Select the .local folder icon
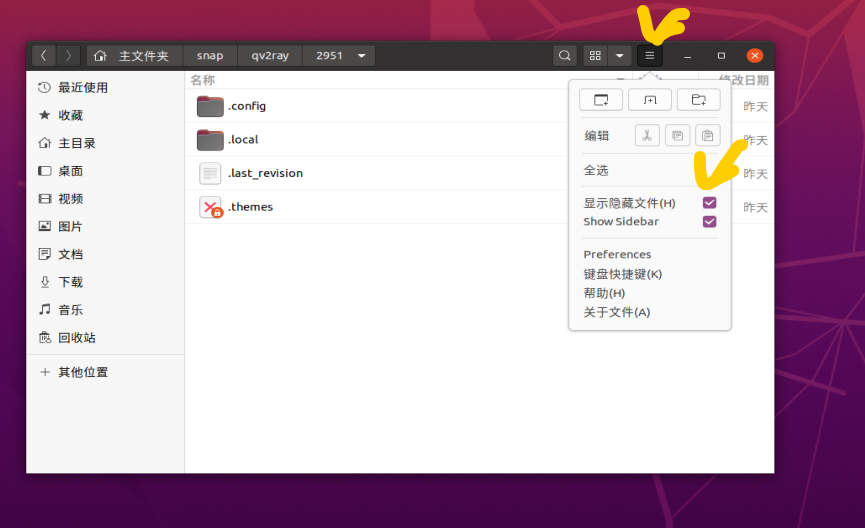The width and height of the screenshot is (865, 528). [210, 140]
